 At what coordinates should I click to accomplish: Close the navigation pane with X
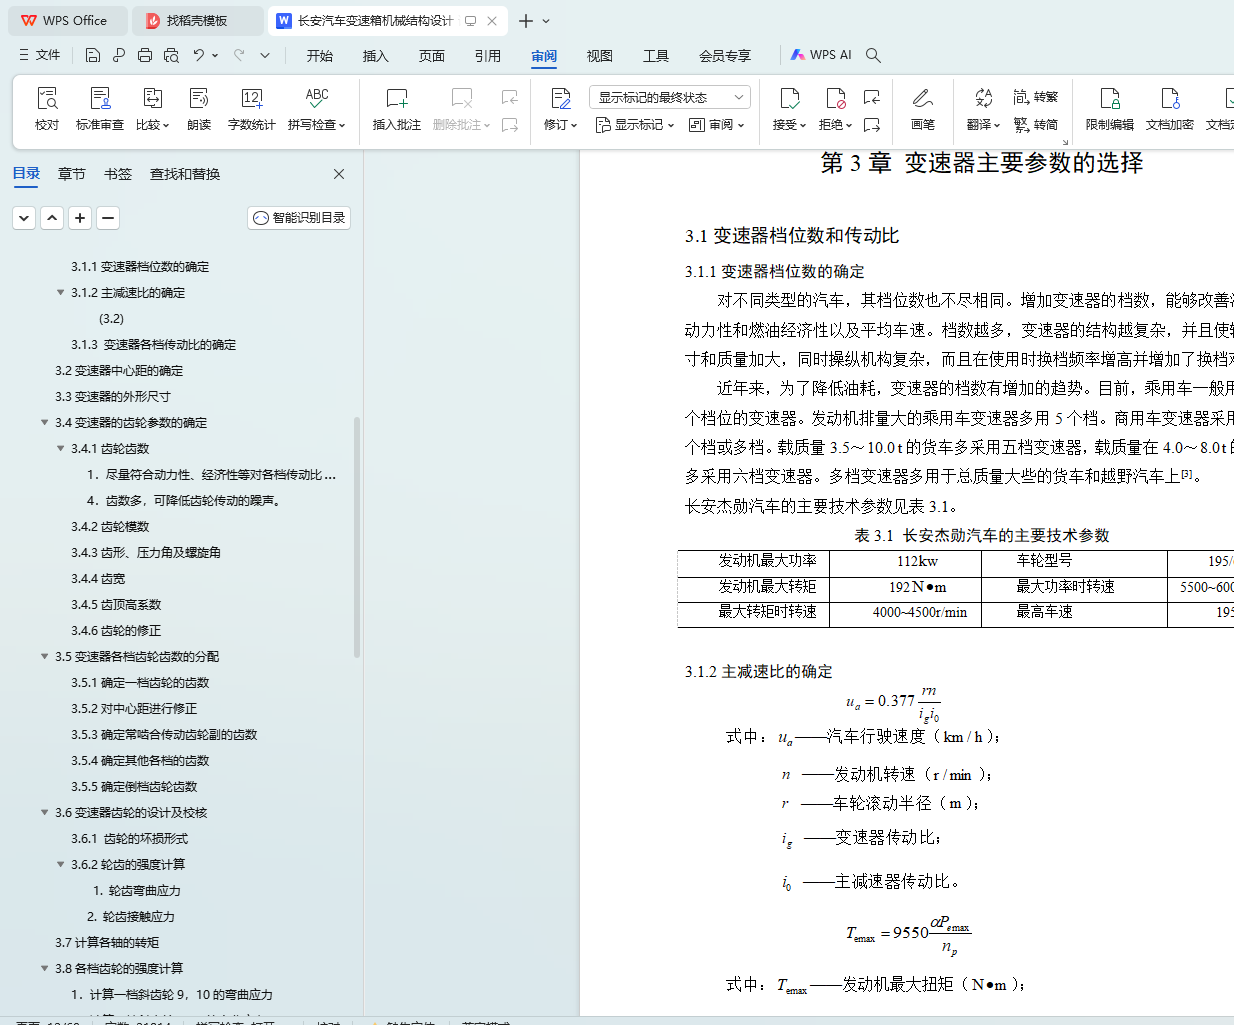[x=339, y=174]
